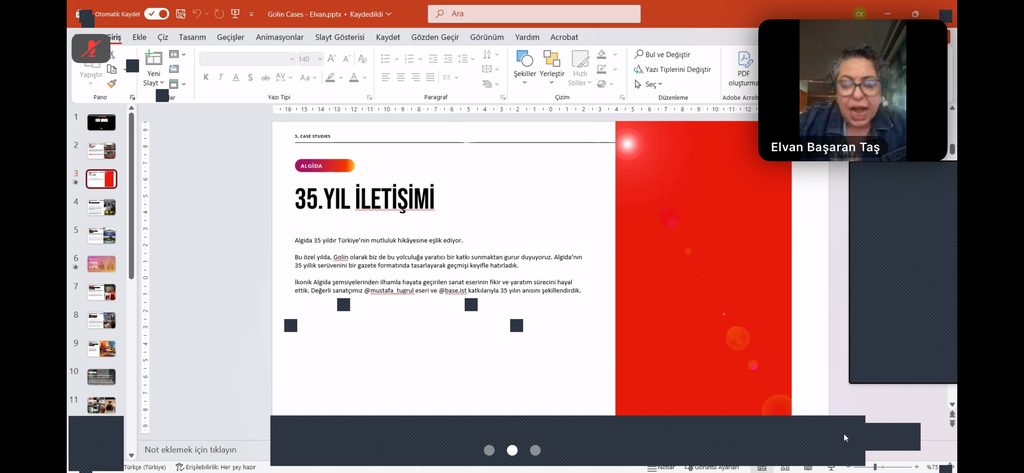
Task: Apply bold formatting with K button
Action: pos(206,77)
